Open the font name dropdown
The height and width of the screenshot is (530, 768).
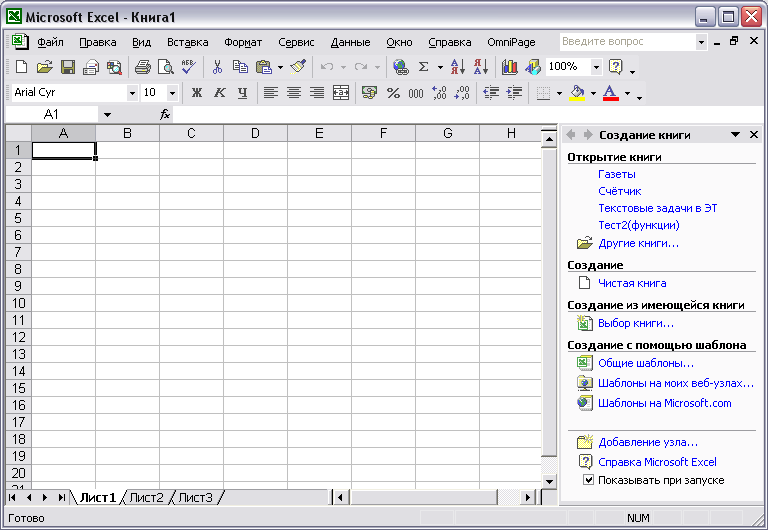click(x=132, y=93)
